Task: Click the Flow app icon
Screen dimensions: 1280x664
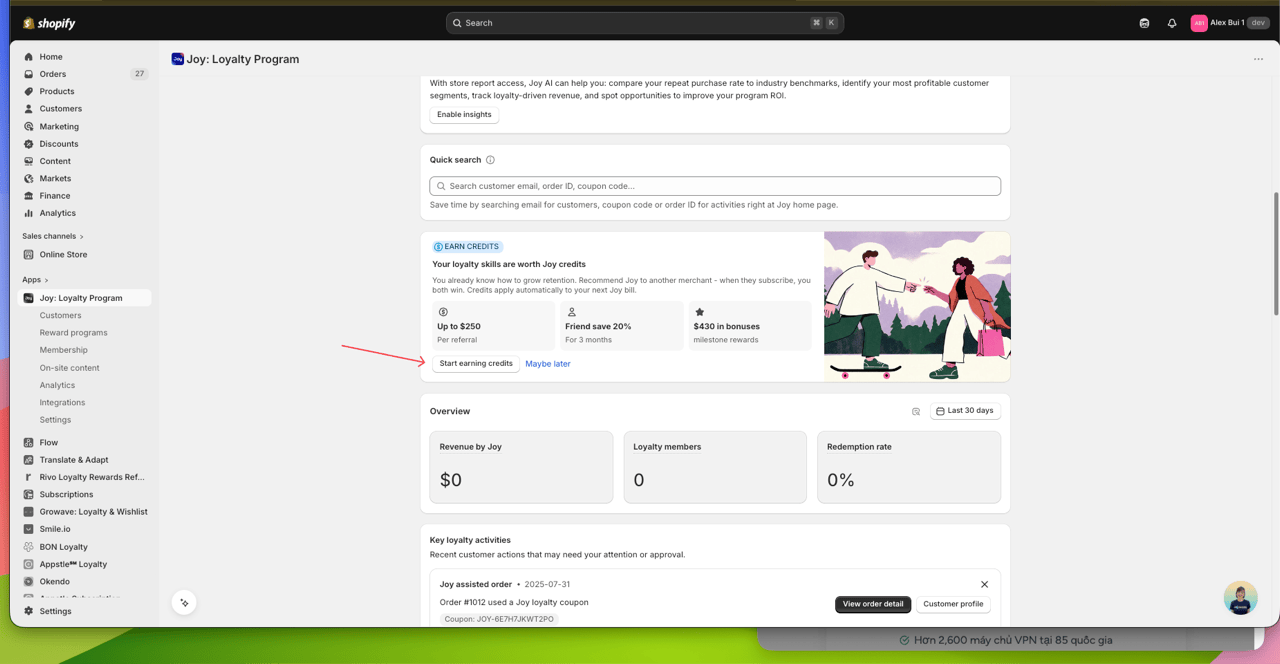Action: [x=29, y=443]
